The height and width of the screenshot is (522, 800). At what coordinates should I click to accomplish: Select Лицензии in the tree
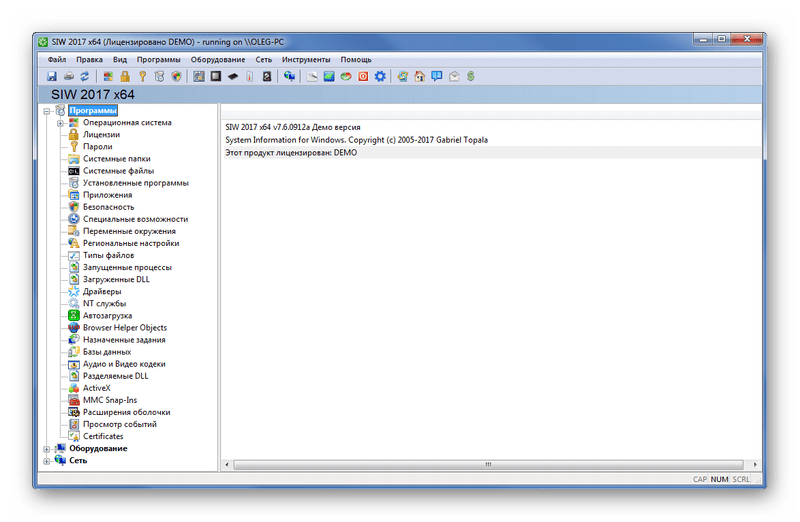click(102, 135)
